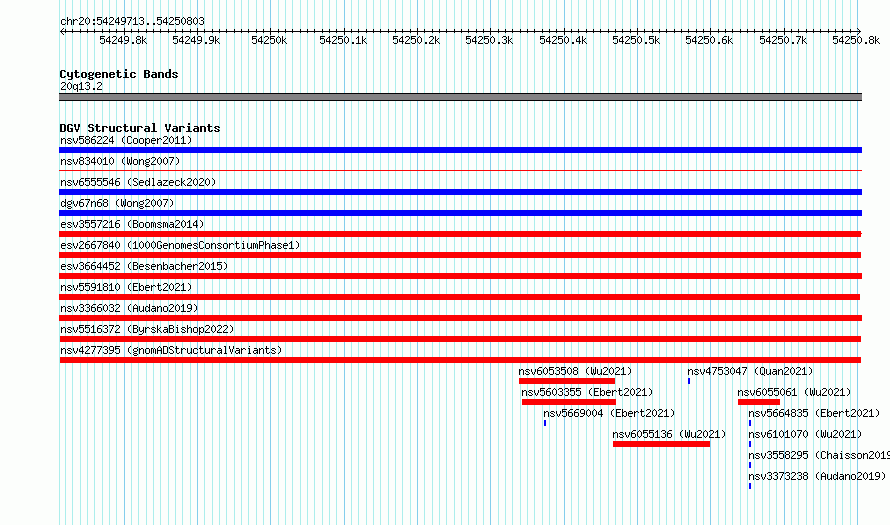Click the gray 20q13.2 cytogenetic band bar

460,97
